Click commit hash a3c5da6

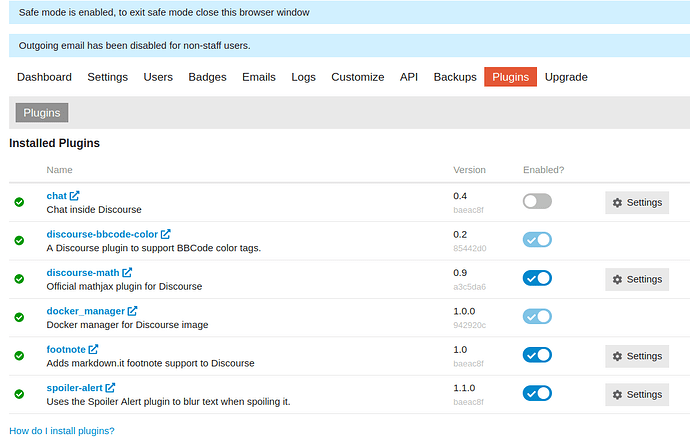[470, 287]
